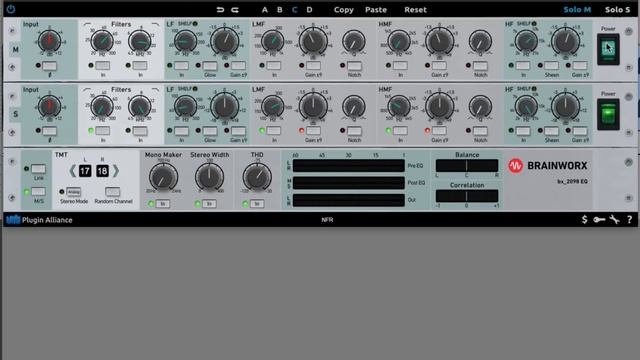
Task: Enable M channel low-pass filter In
Action: [140, 65]
